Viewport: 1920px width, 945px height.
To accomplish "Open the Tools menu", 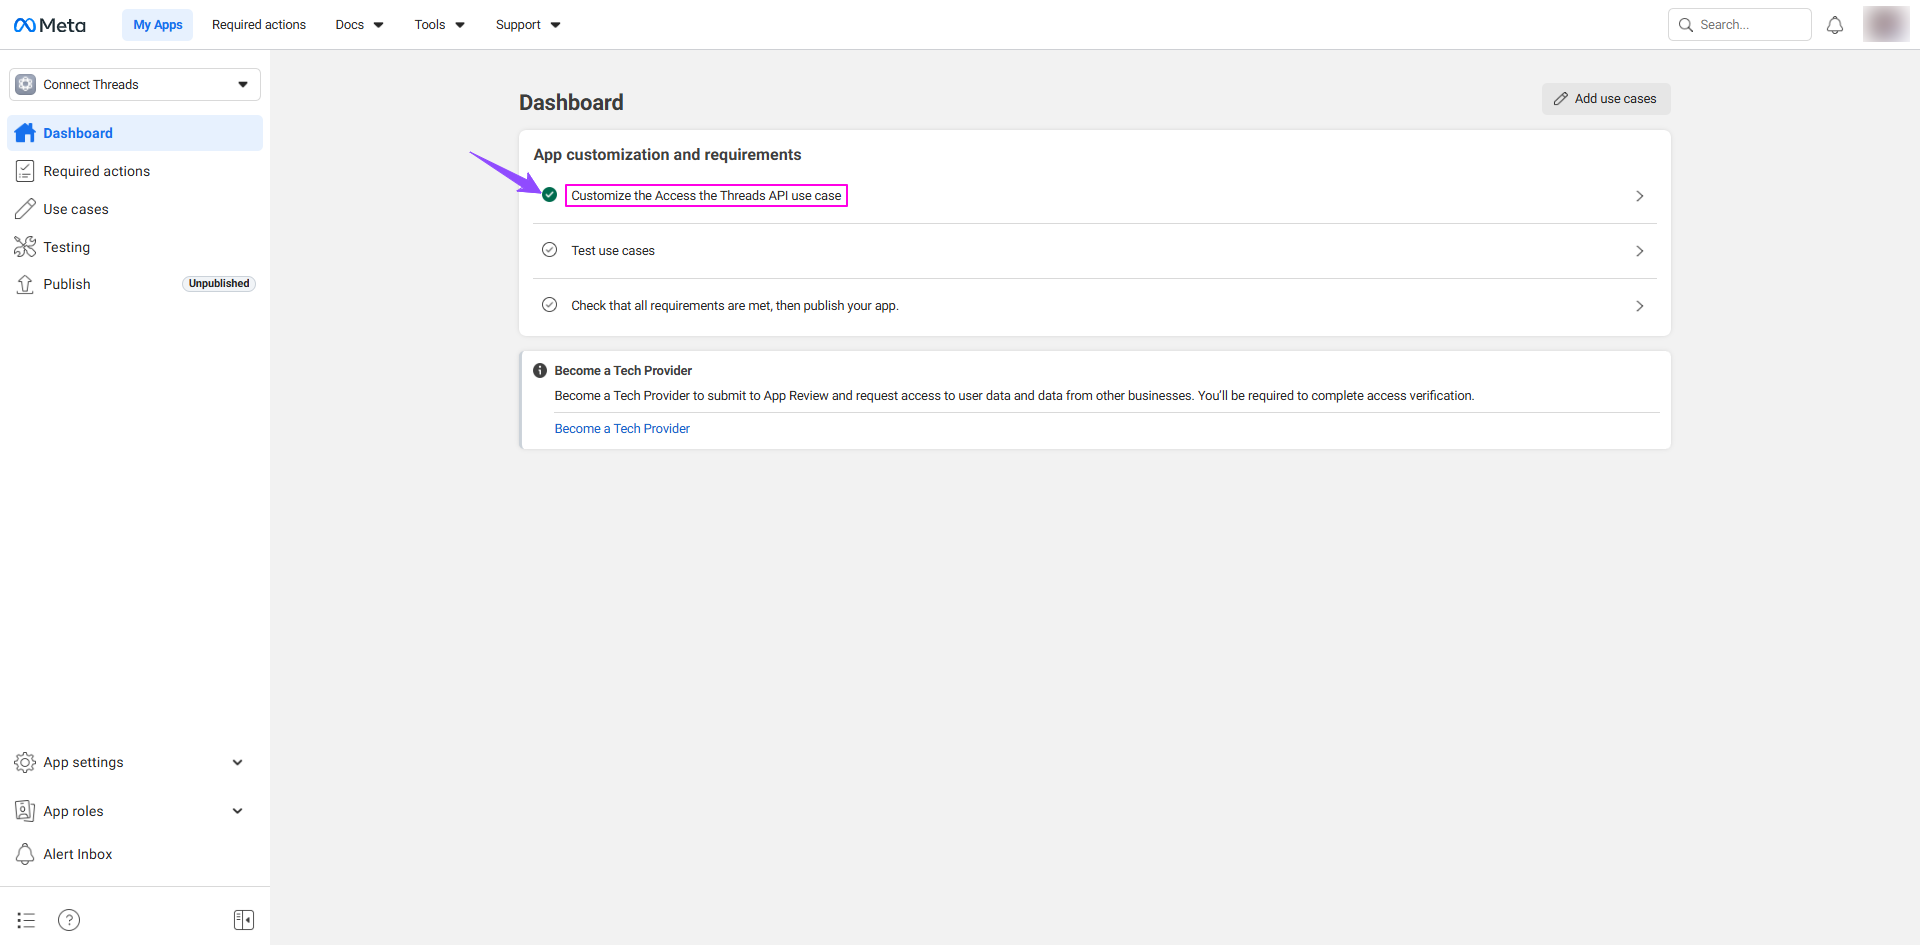I will 439,25.
